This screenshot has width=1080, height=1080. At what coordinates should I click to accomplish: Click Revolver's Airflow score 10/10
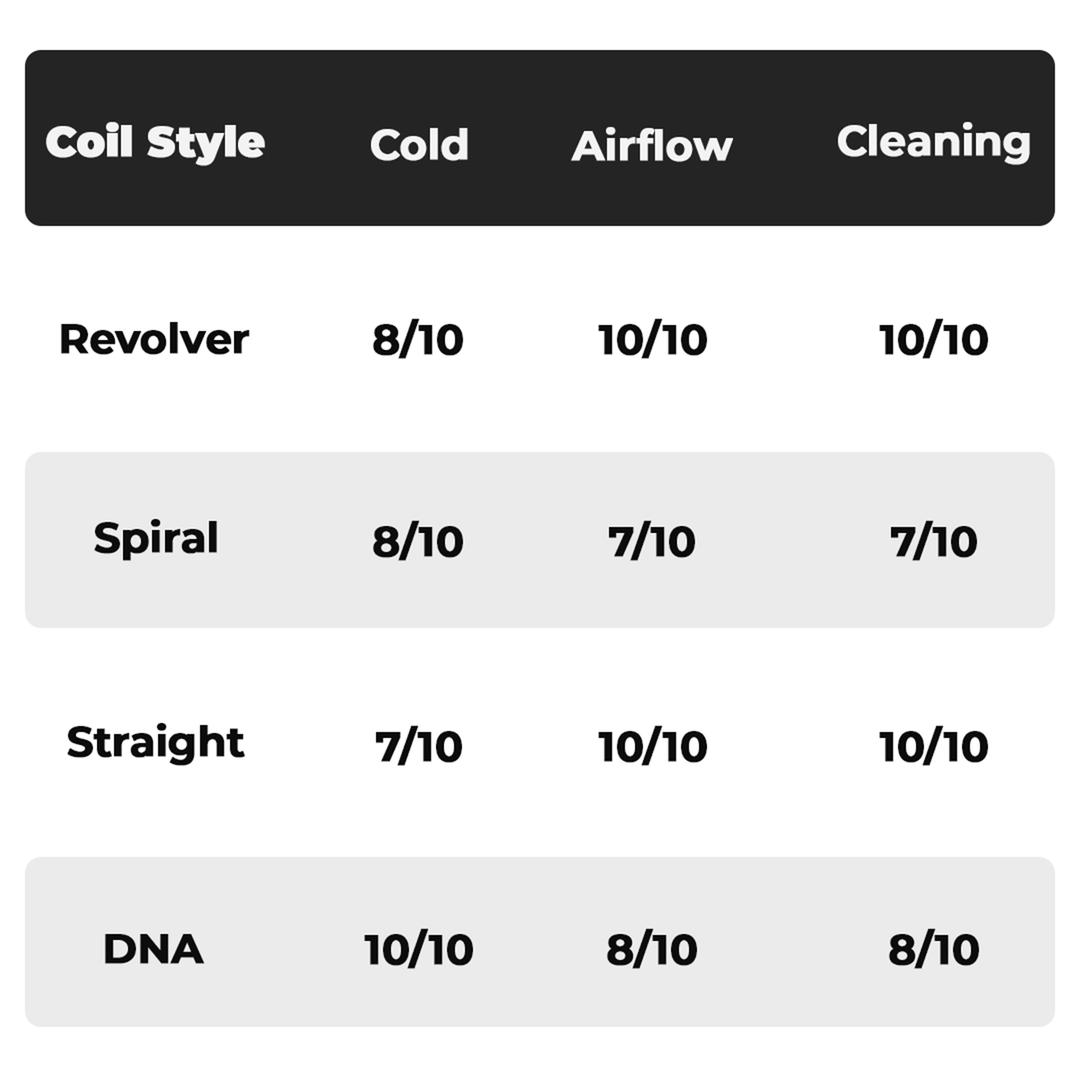(x=652, y=340)
